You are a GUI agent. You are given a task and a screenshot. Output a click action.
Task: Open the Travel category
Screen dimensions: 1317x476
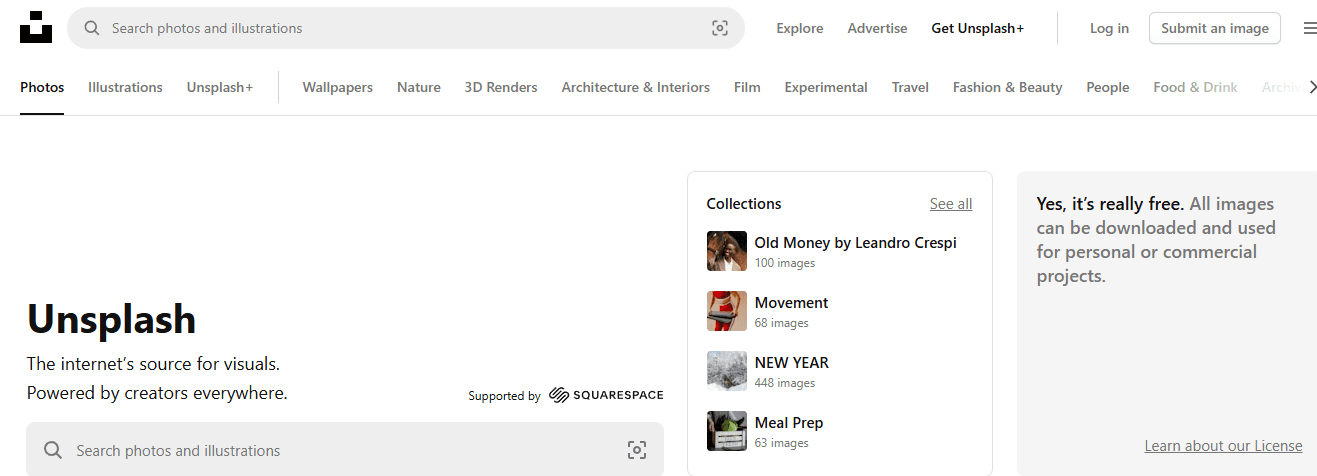pos(910,87)
